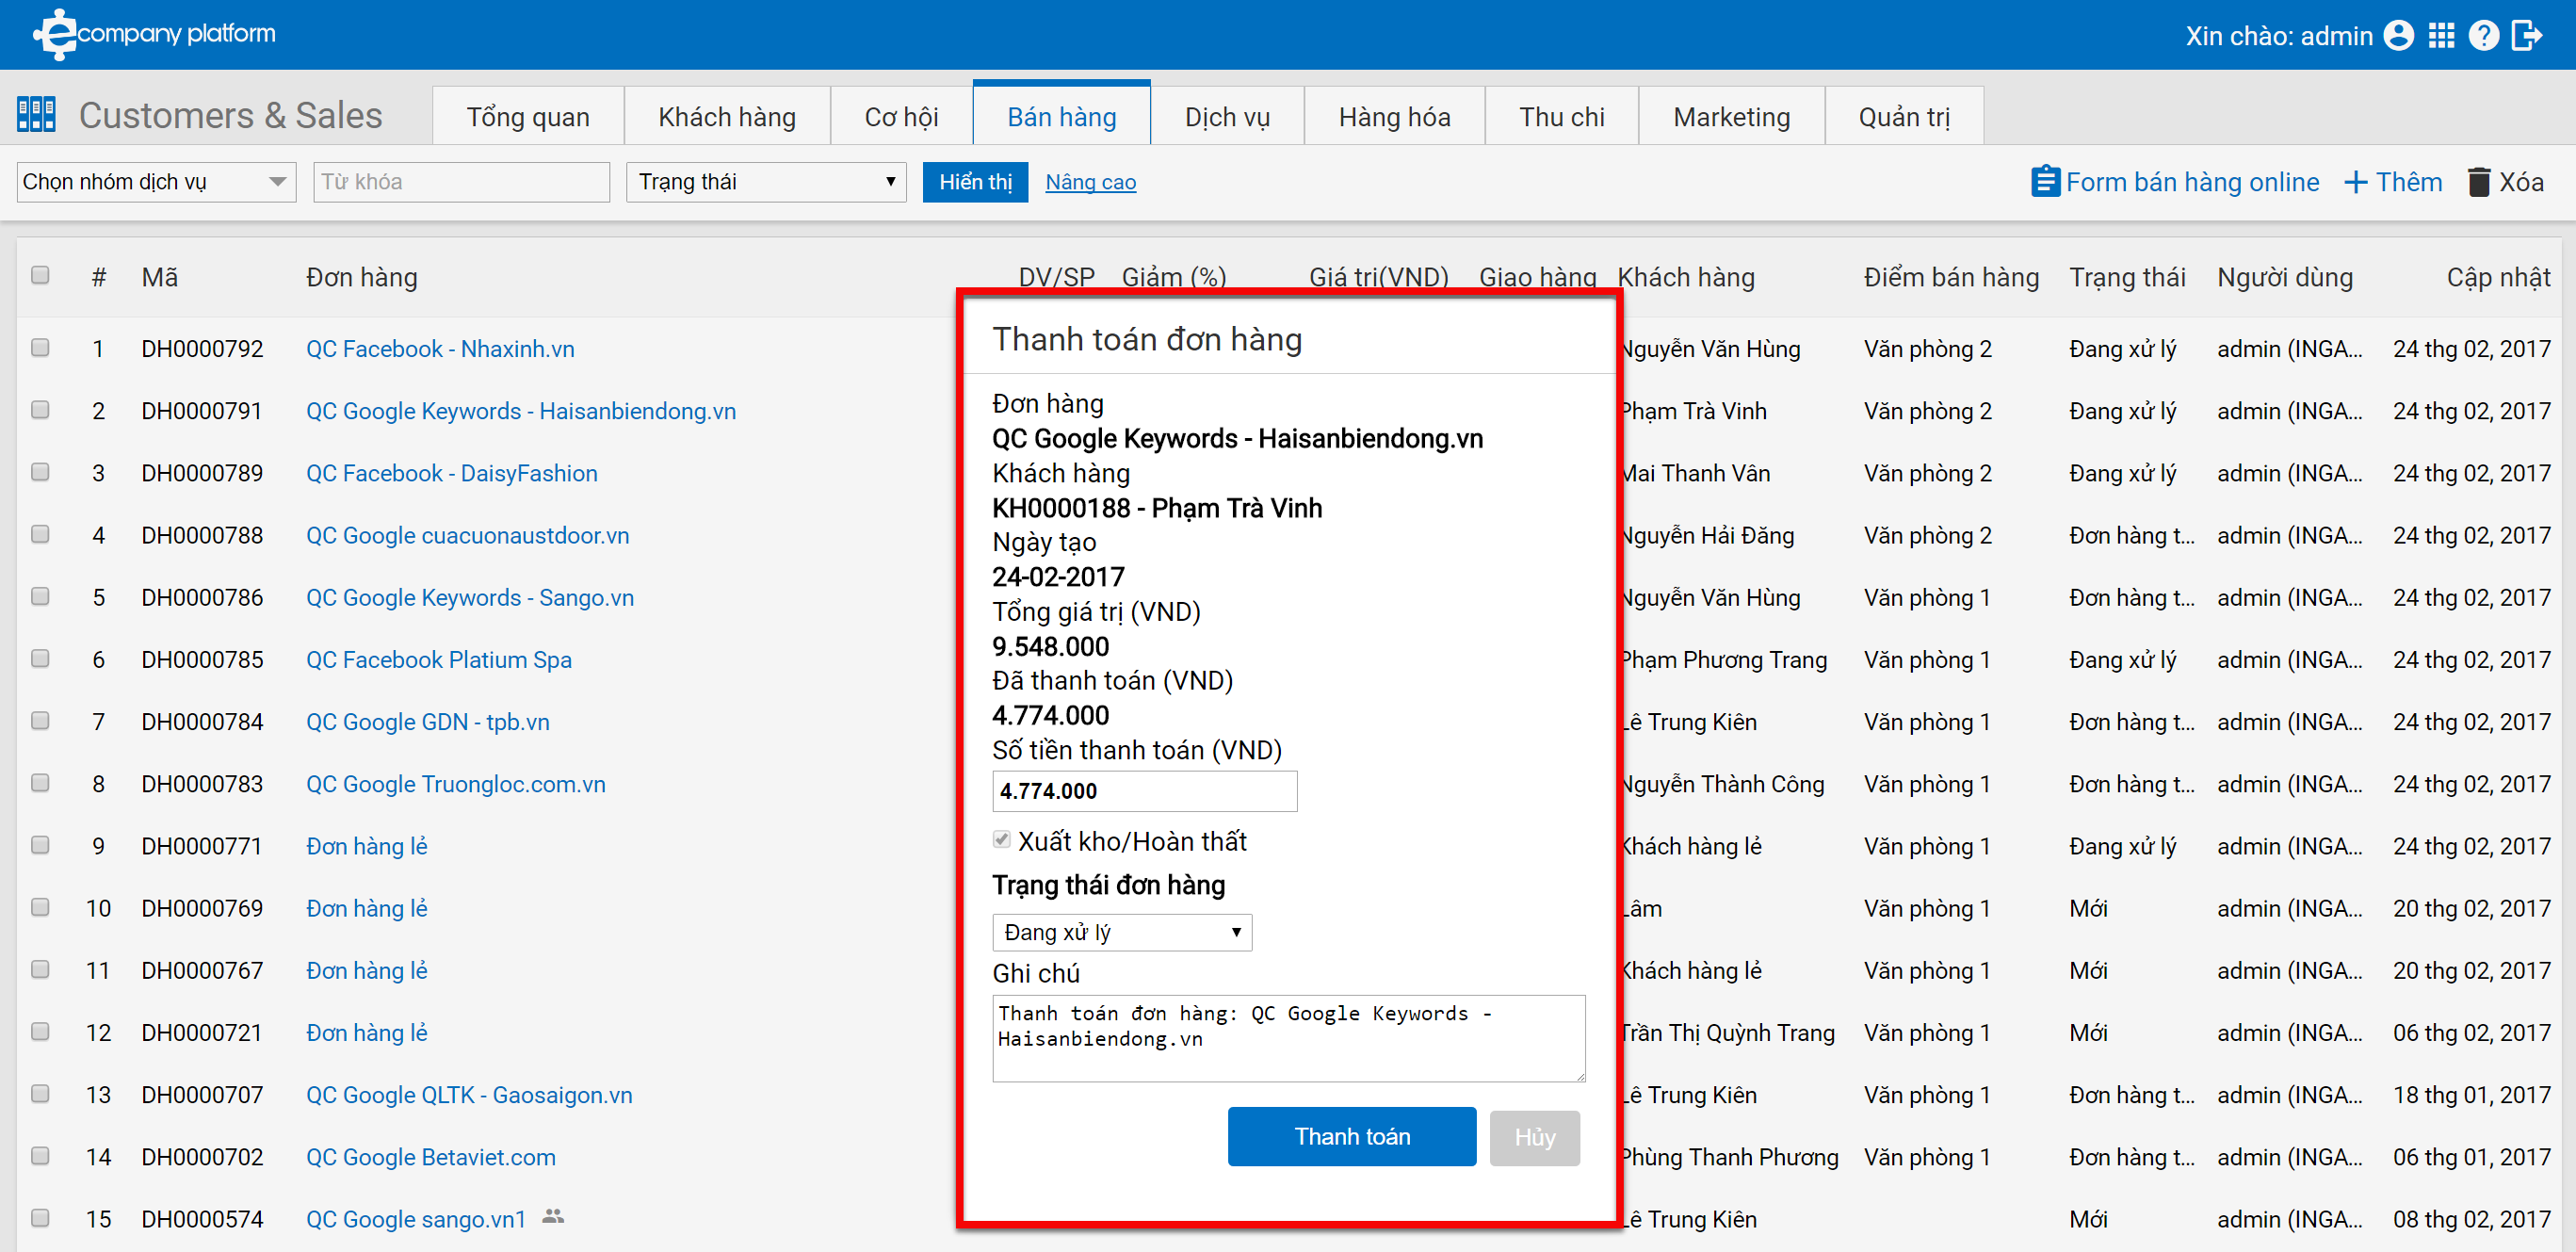Viewport: 2576px width, 1252px height.
Task: Click the Mã column header
Action: tap(160, 277)
